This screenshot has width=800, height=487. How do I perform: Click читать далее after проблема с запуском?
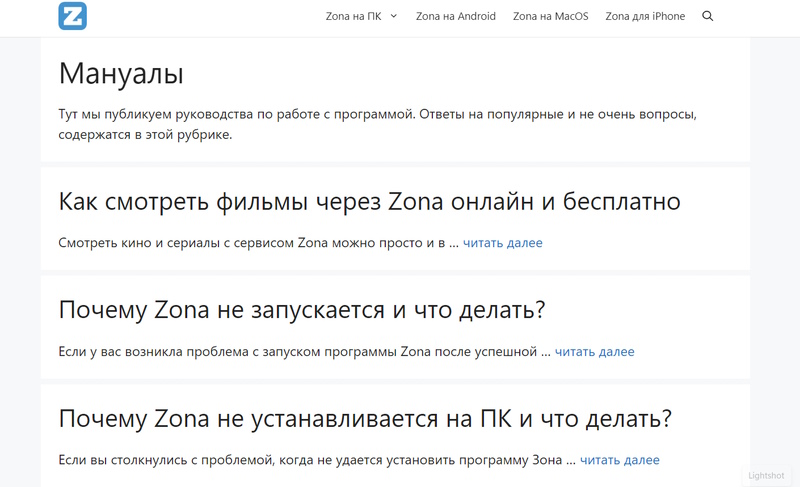pos(594,351)
